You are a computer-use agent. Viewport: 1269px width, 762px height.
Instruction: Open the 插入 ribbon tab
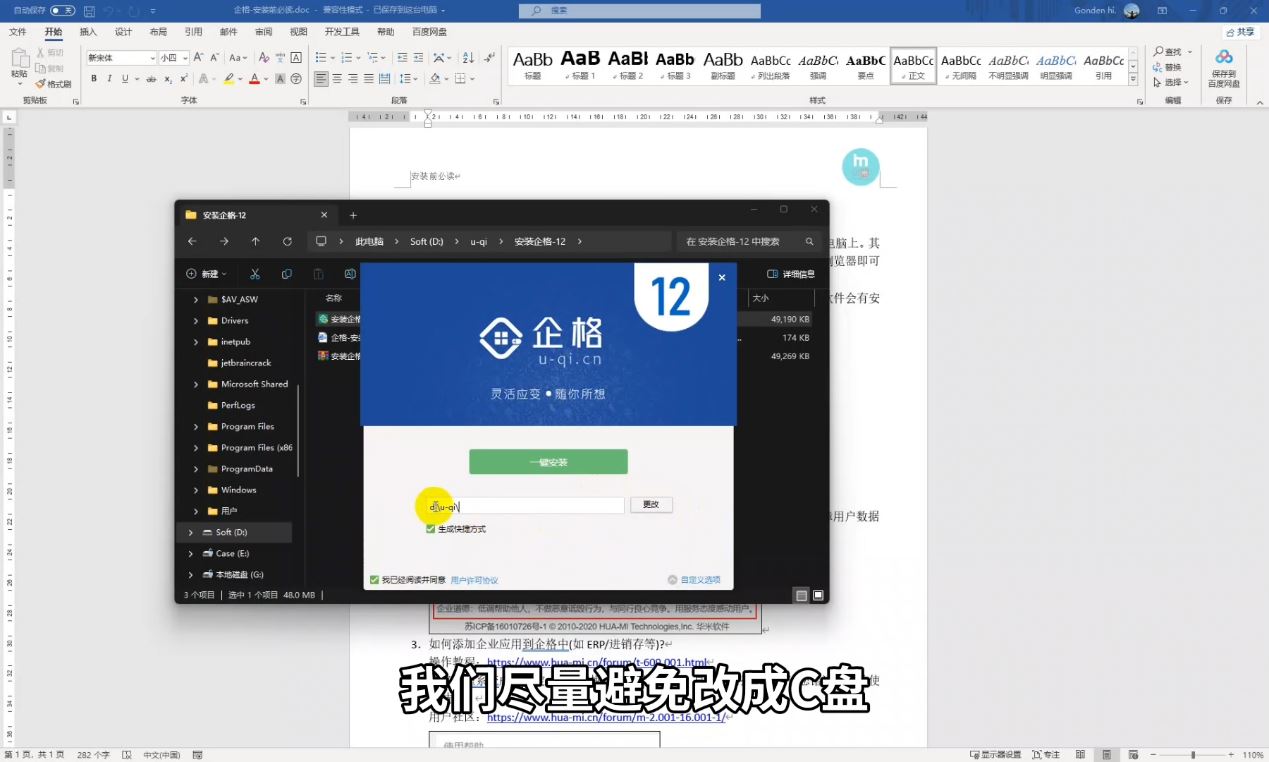point(88,32)
